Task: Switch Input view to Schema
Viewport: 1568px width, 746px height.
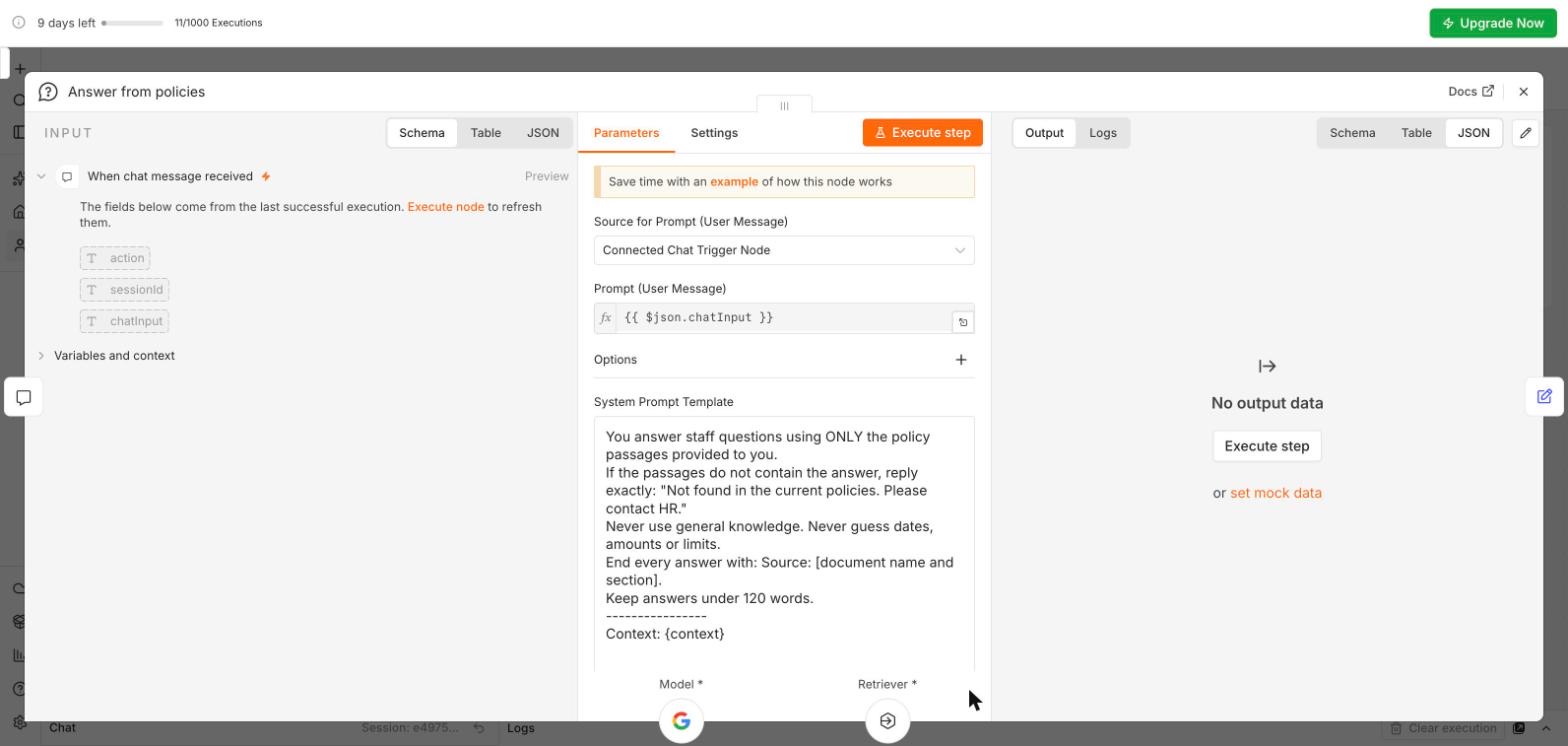Action: pos(422,133)
